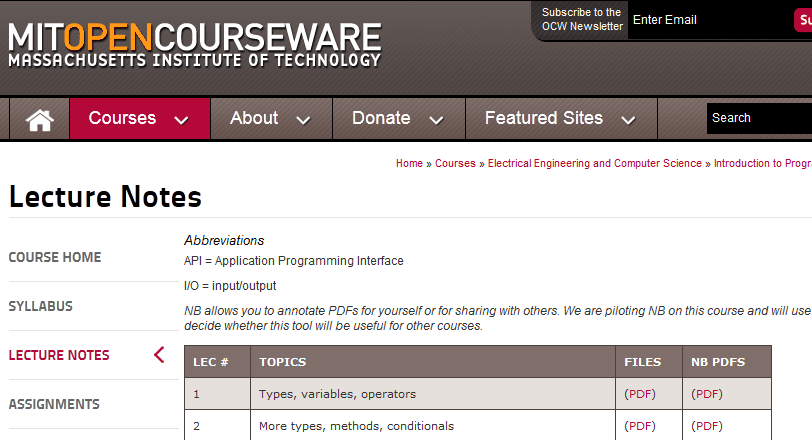Open the Featured Sites menu item
This screenshot has height=440, width=812.
(544, 118)
